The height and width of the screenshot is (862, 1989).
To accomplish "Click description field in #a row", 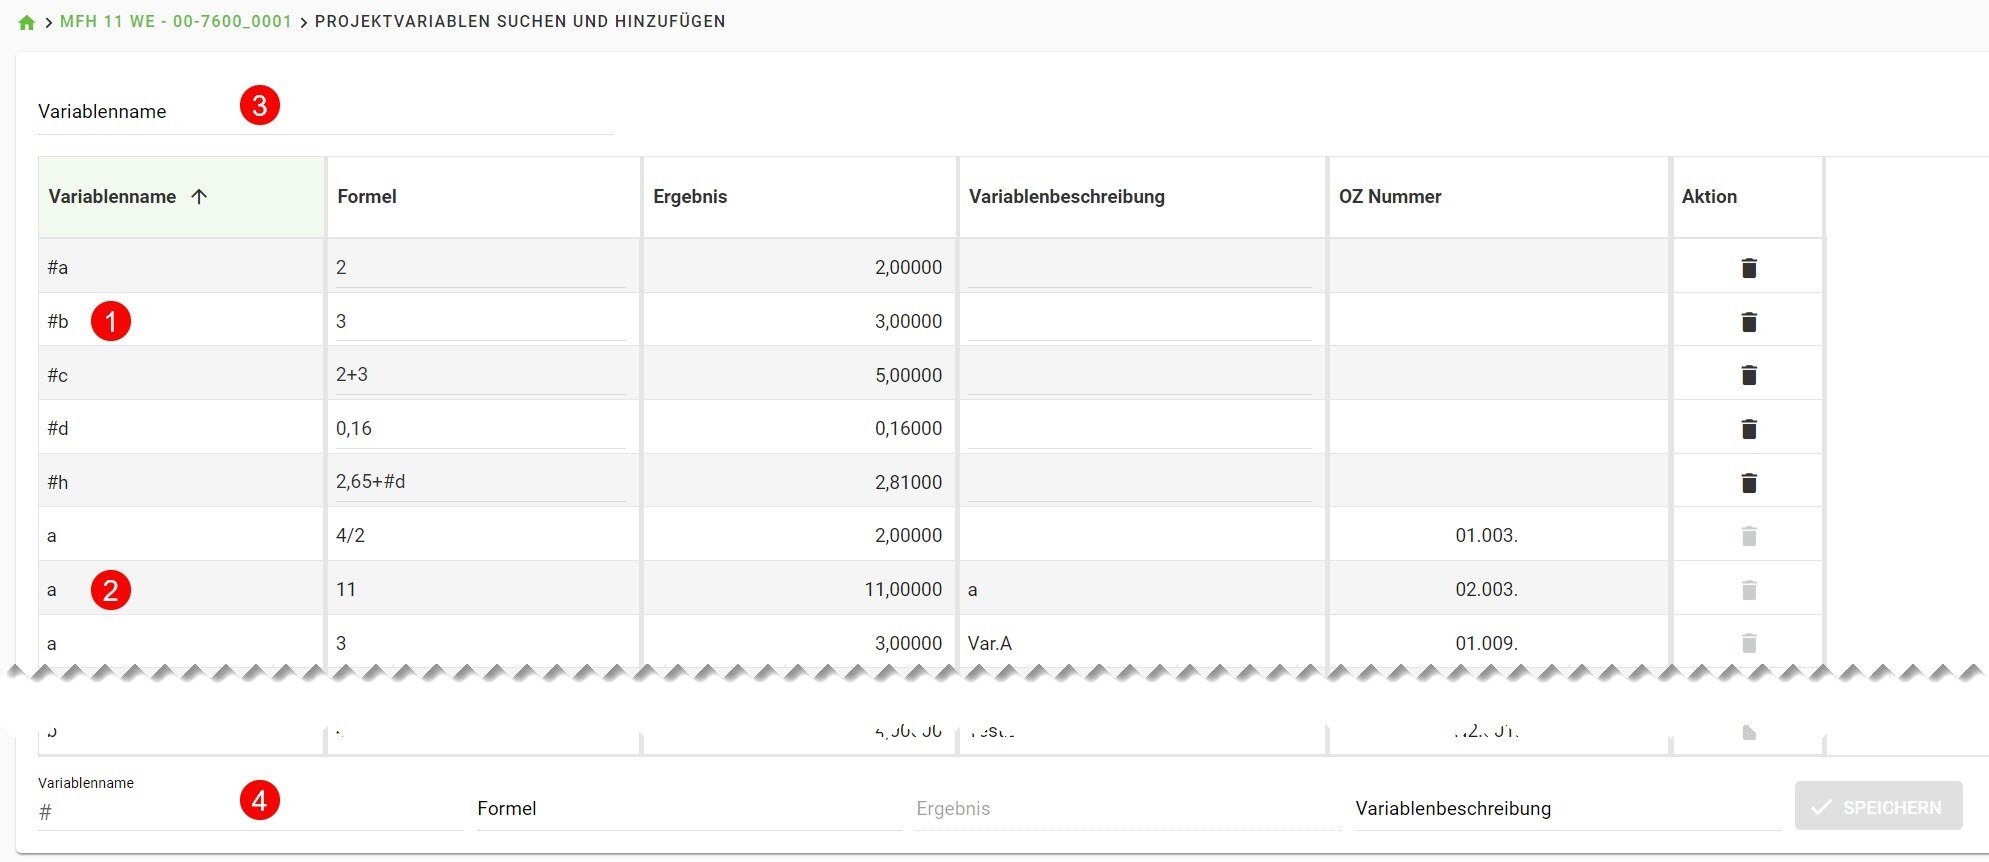I will tap(1138, 268).
